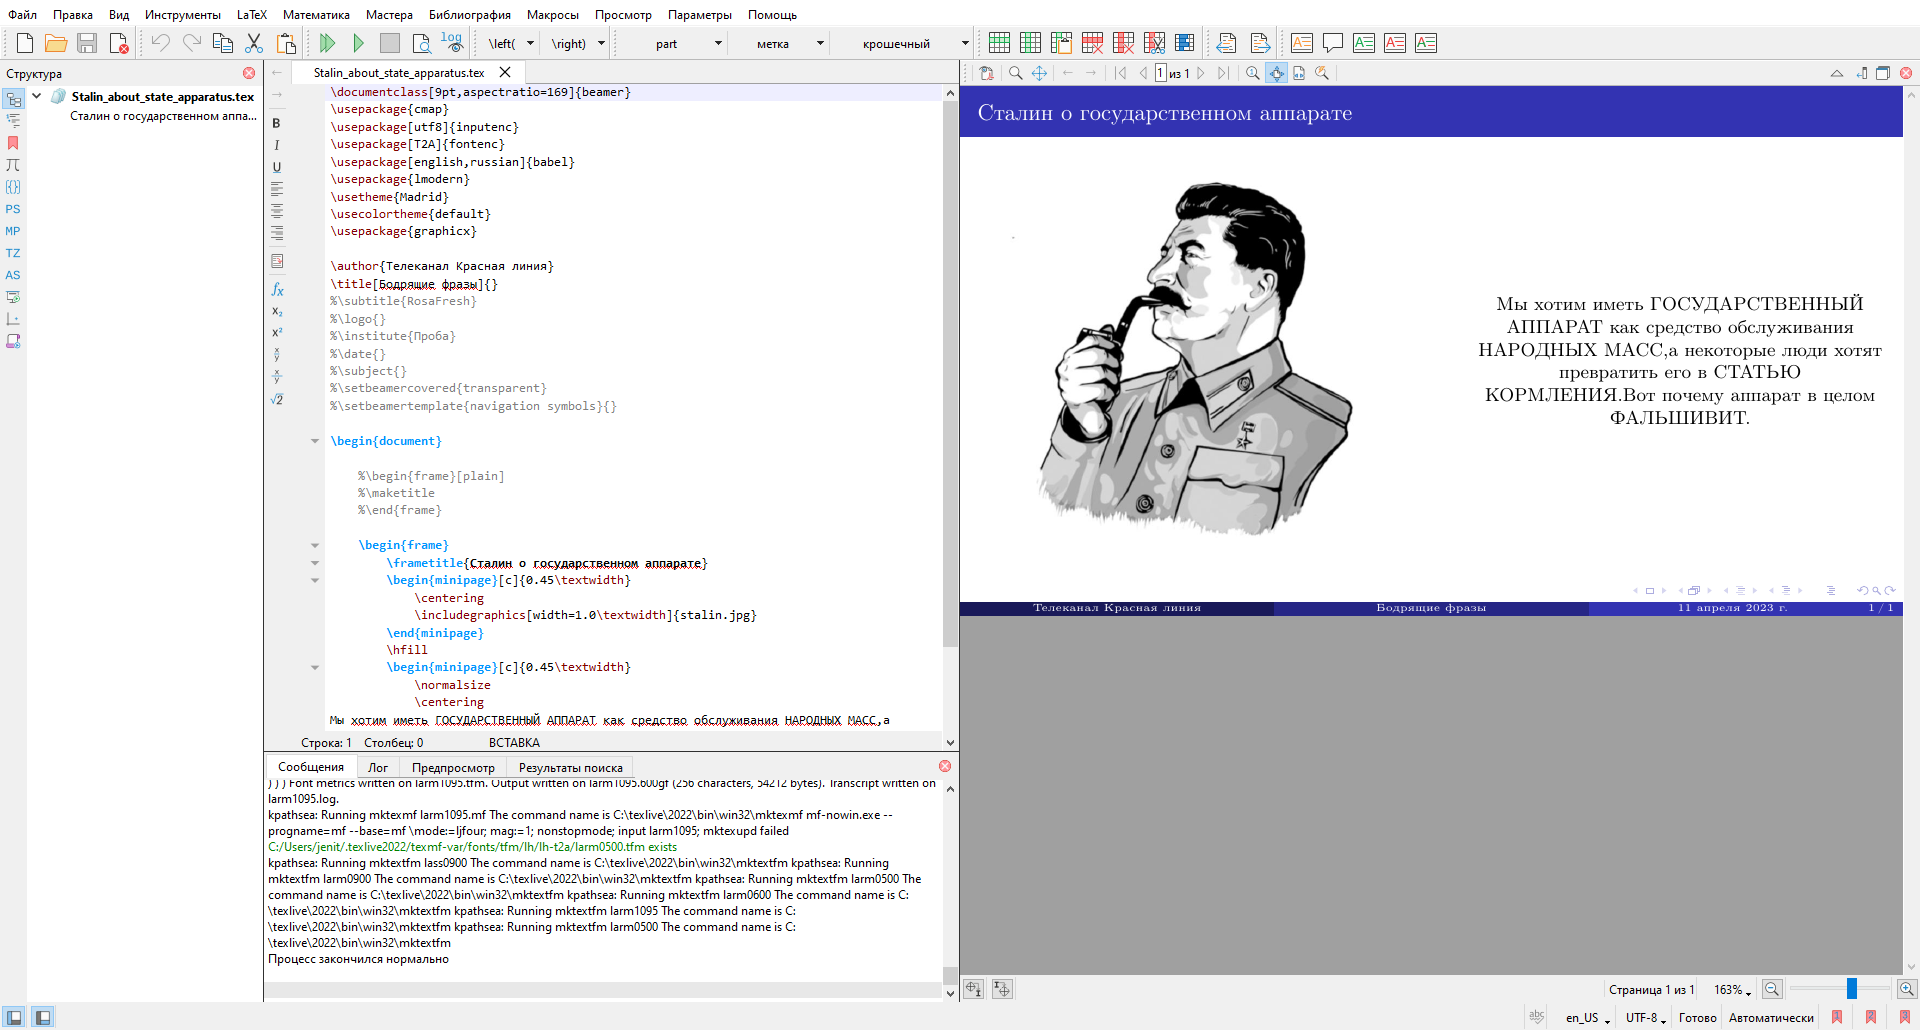Create a new document with the New icon

[25, 43]
